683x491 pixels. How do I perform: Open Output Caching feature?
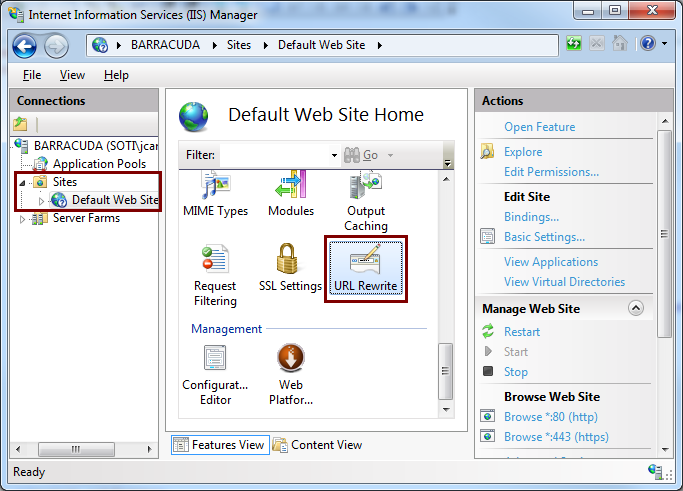tap(366, 202)
